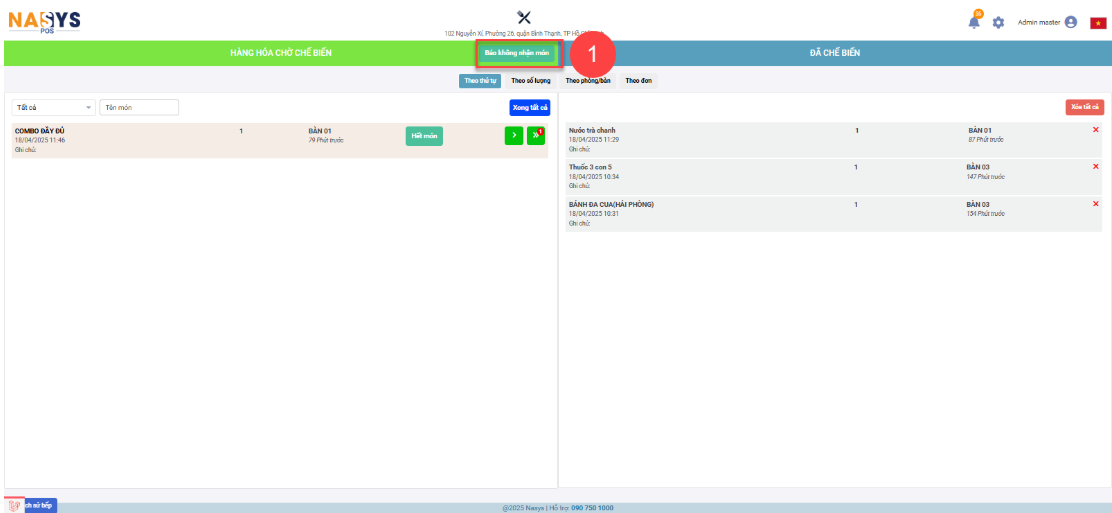Open the settings gear icon
Image resolution: width=1112 pixels, height=513 pixels.
998,22
